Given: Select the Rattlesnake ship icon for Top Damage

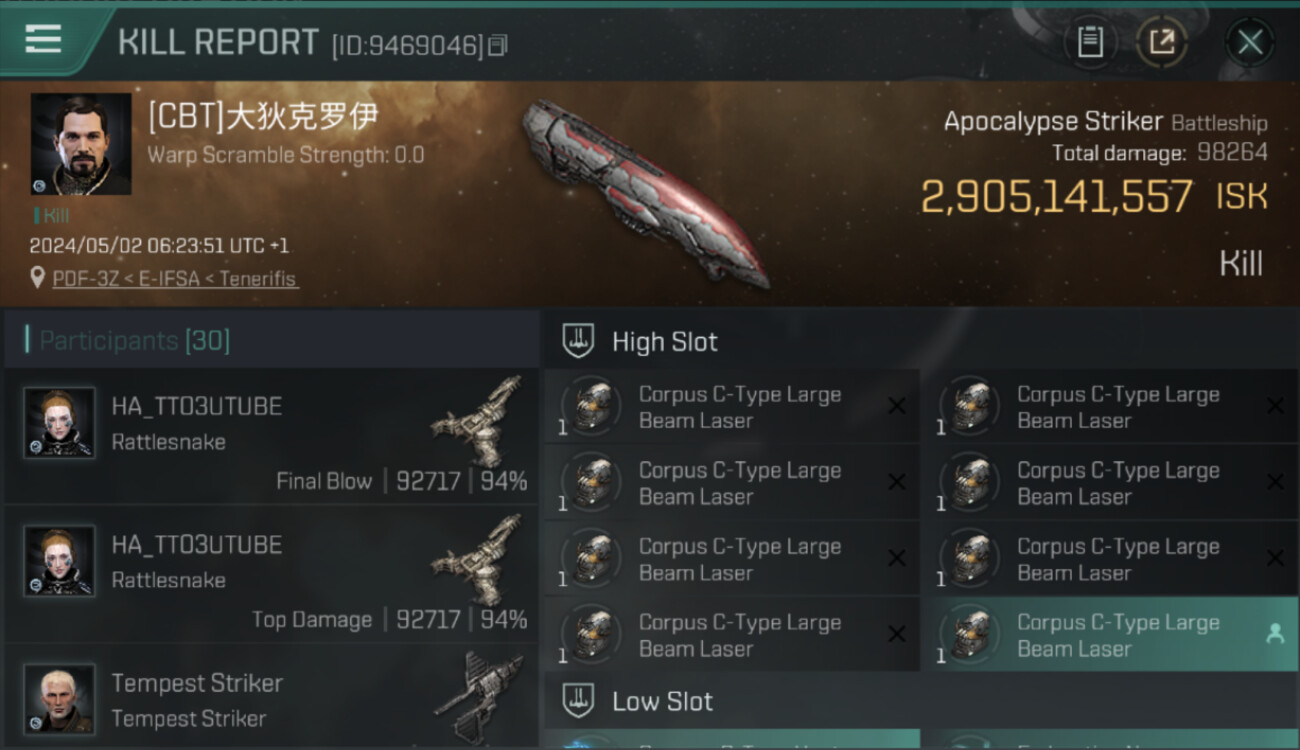Looking at the screenshot, I should [x=478, y=560].
